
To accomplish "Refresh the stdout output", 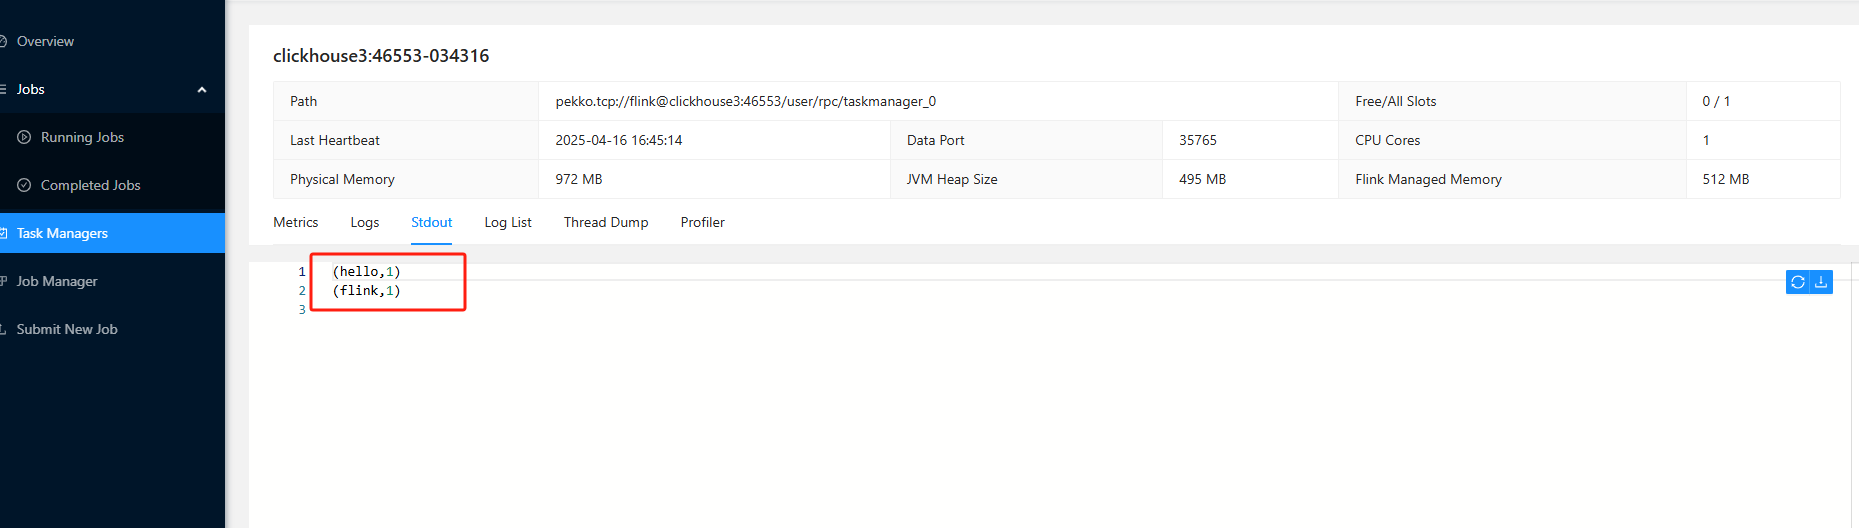I will click(1798, 282).
